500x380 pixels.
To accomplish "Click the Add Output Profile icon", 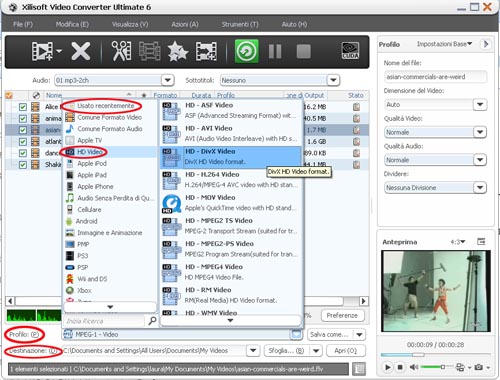I will coord(206,52).
